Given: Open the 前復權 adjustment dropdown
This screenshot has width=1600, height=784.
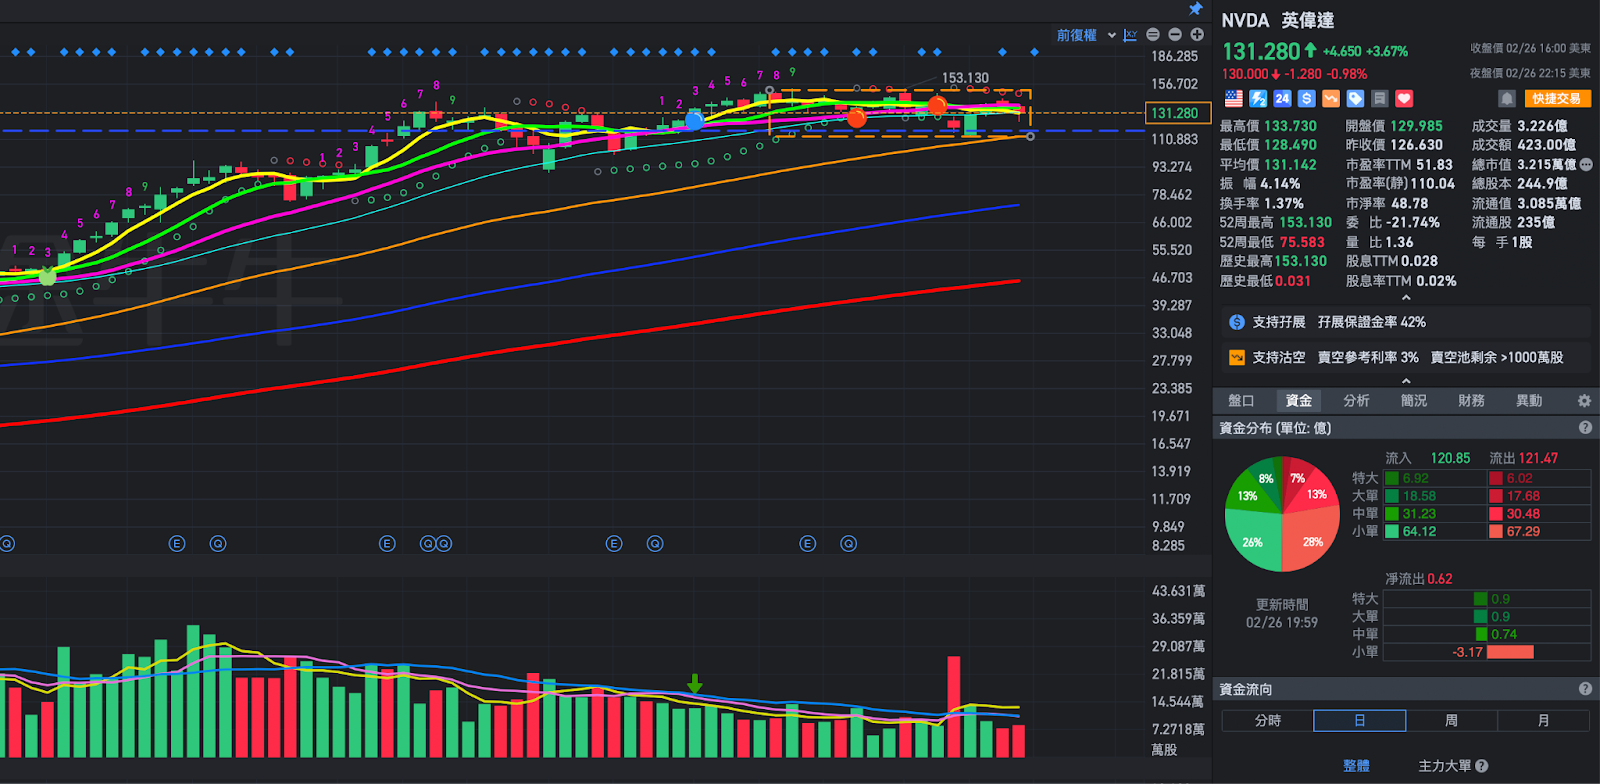Looking at the screenshot, I should tap(1086, 35).
